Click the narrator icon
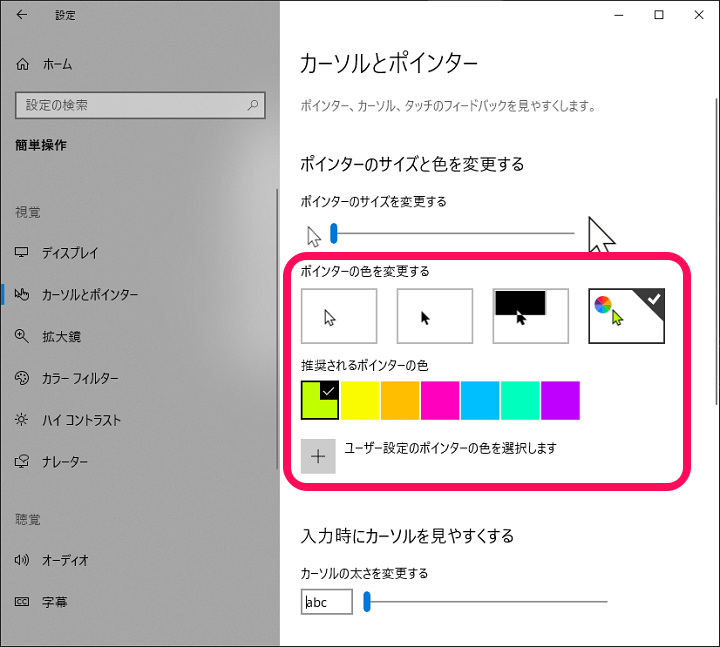Image resolution: width=720 pixels, height=647 pixels. (22, 461)
